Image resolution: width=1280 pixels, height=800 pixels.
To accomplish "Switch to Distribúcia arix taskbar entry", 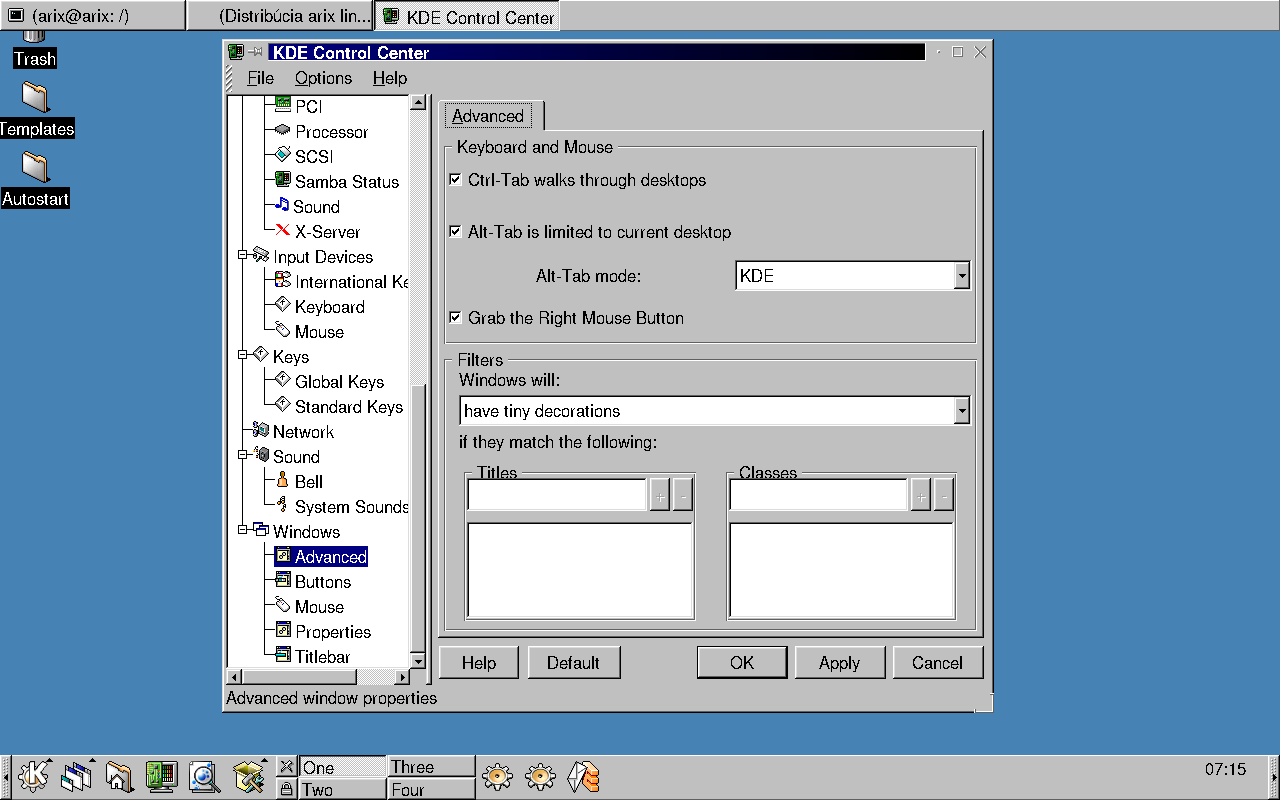I will [280, 16].
